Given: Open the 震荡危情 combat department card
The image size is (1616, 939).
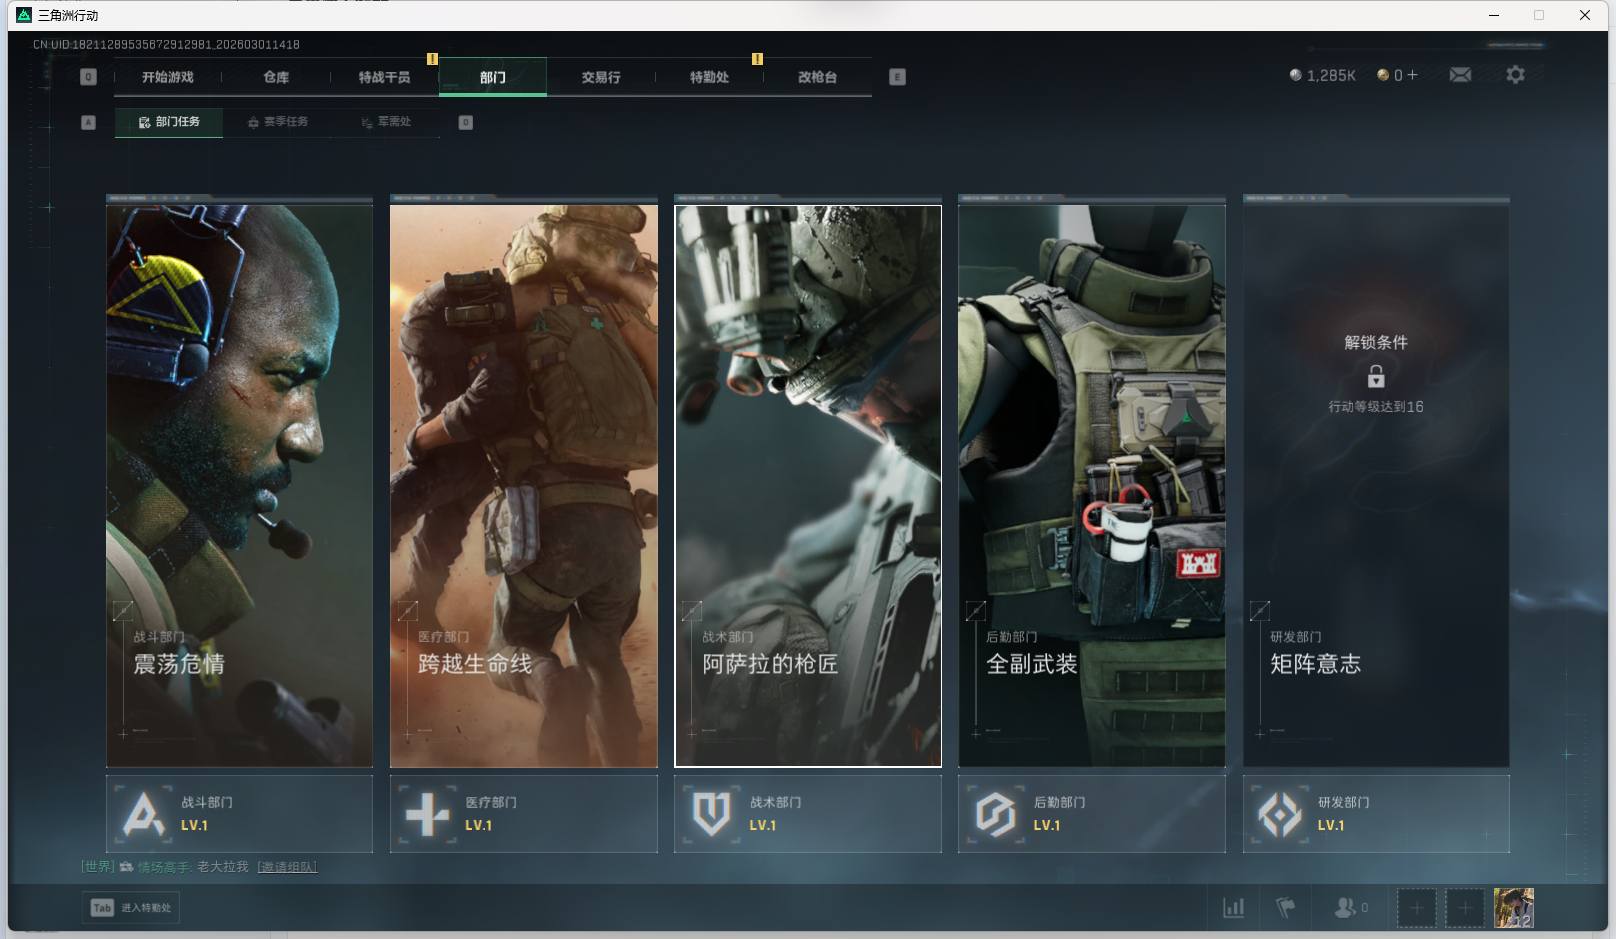Looking at the screenshot, I should tap(240, 486).
